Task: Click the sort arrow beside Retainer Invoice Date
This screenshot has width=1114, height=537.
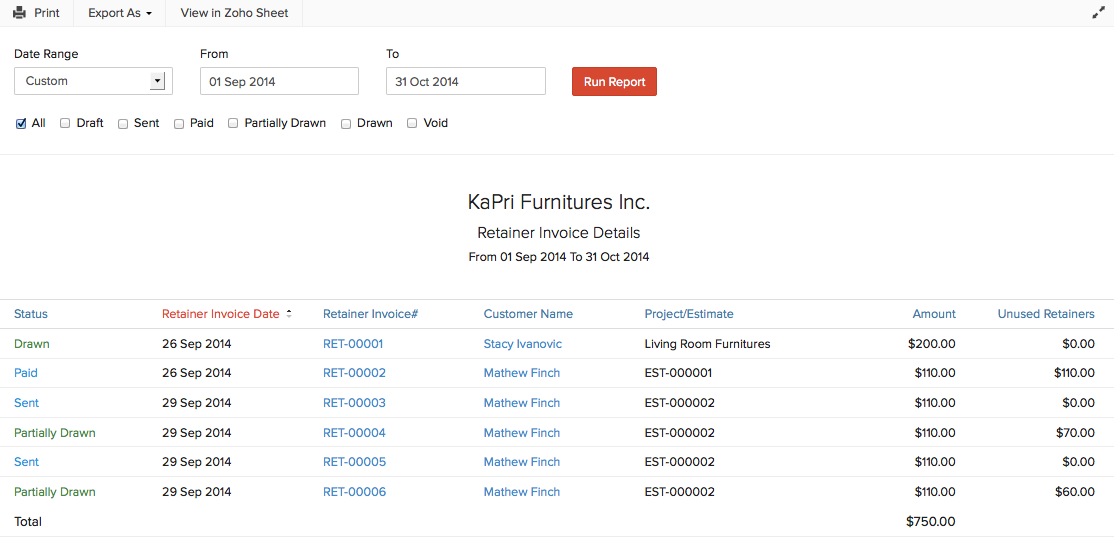Action: (288, 314)
